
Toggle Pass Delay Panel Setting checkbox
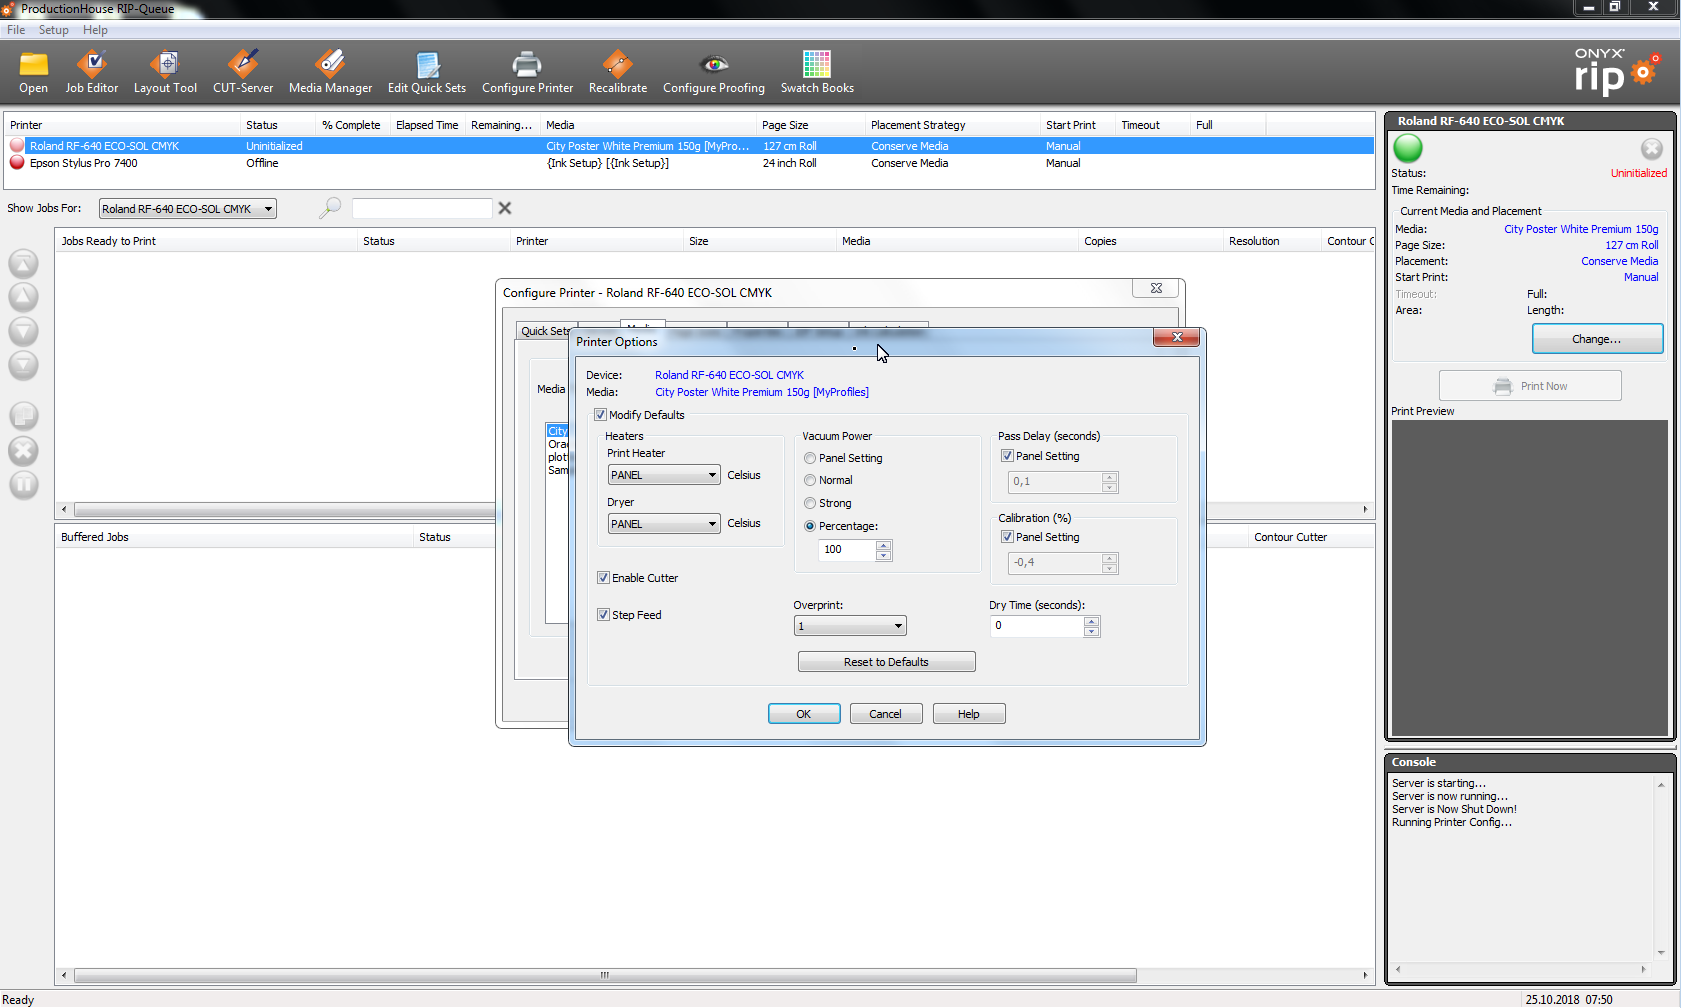click(x=1007, y=456)
